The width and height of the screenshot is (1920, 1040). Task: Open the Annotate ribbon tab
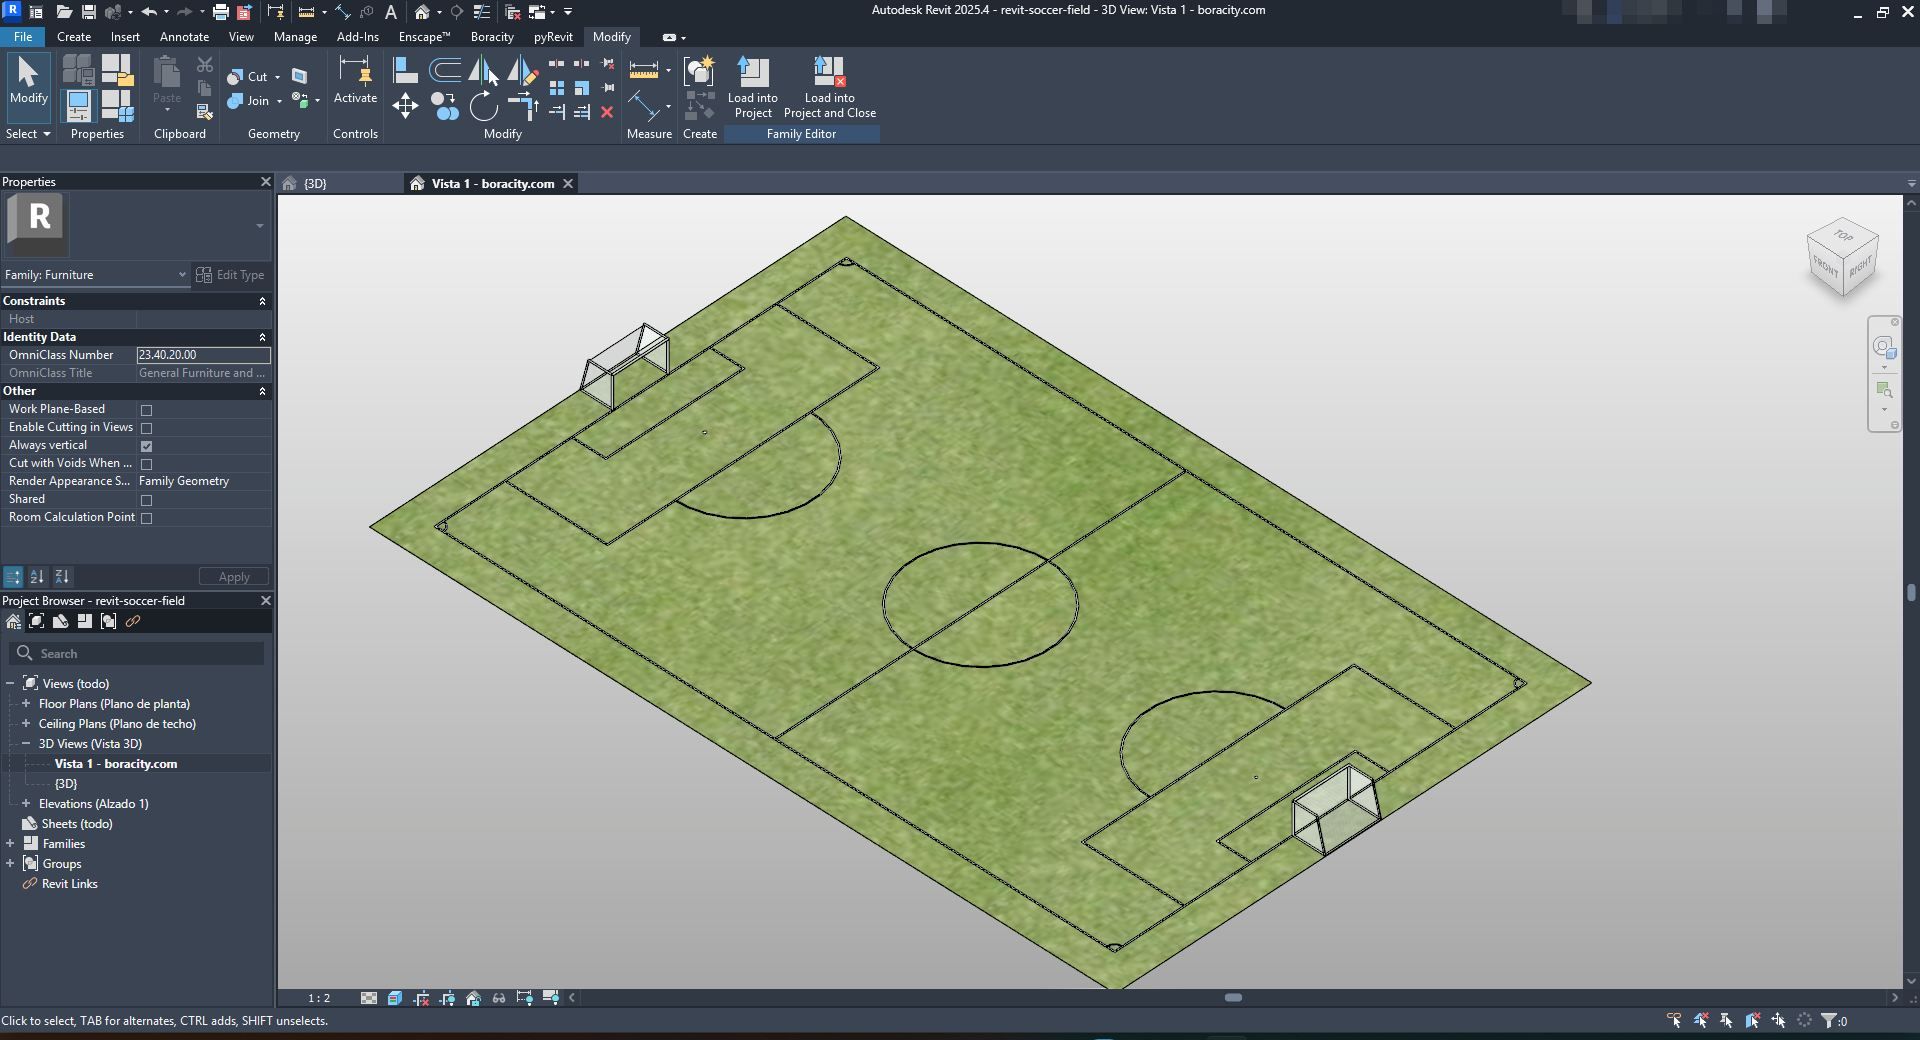(x=185, y=37)
